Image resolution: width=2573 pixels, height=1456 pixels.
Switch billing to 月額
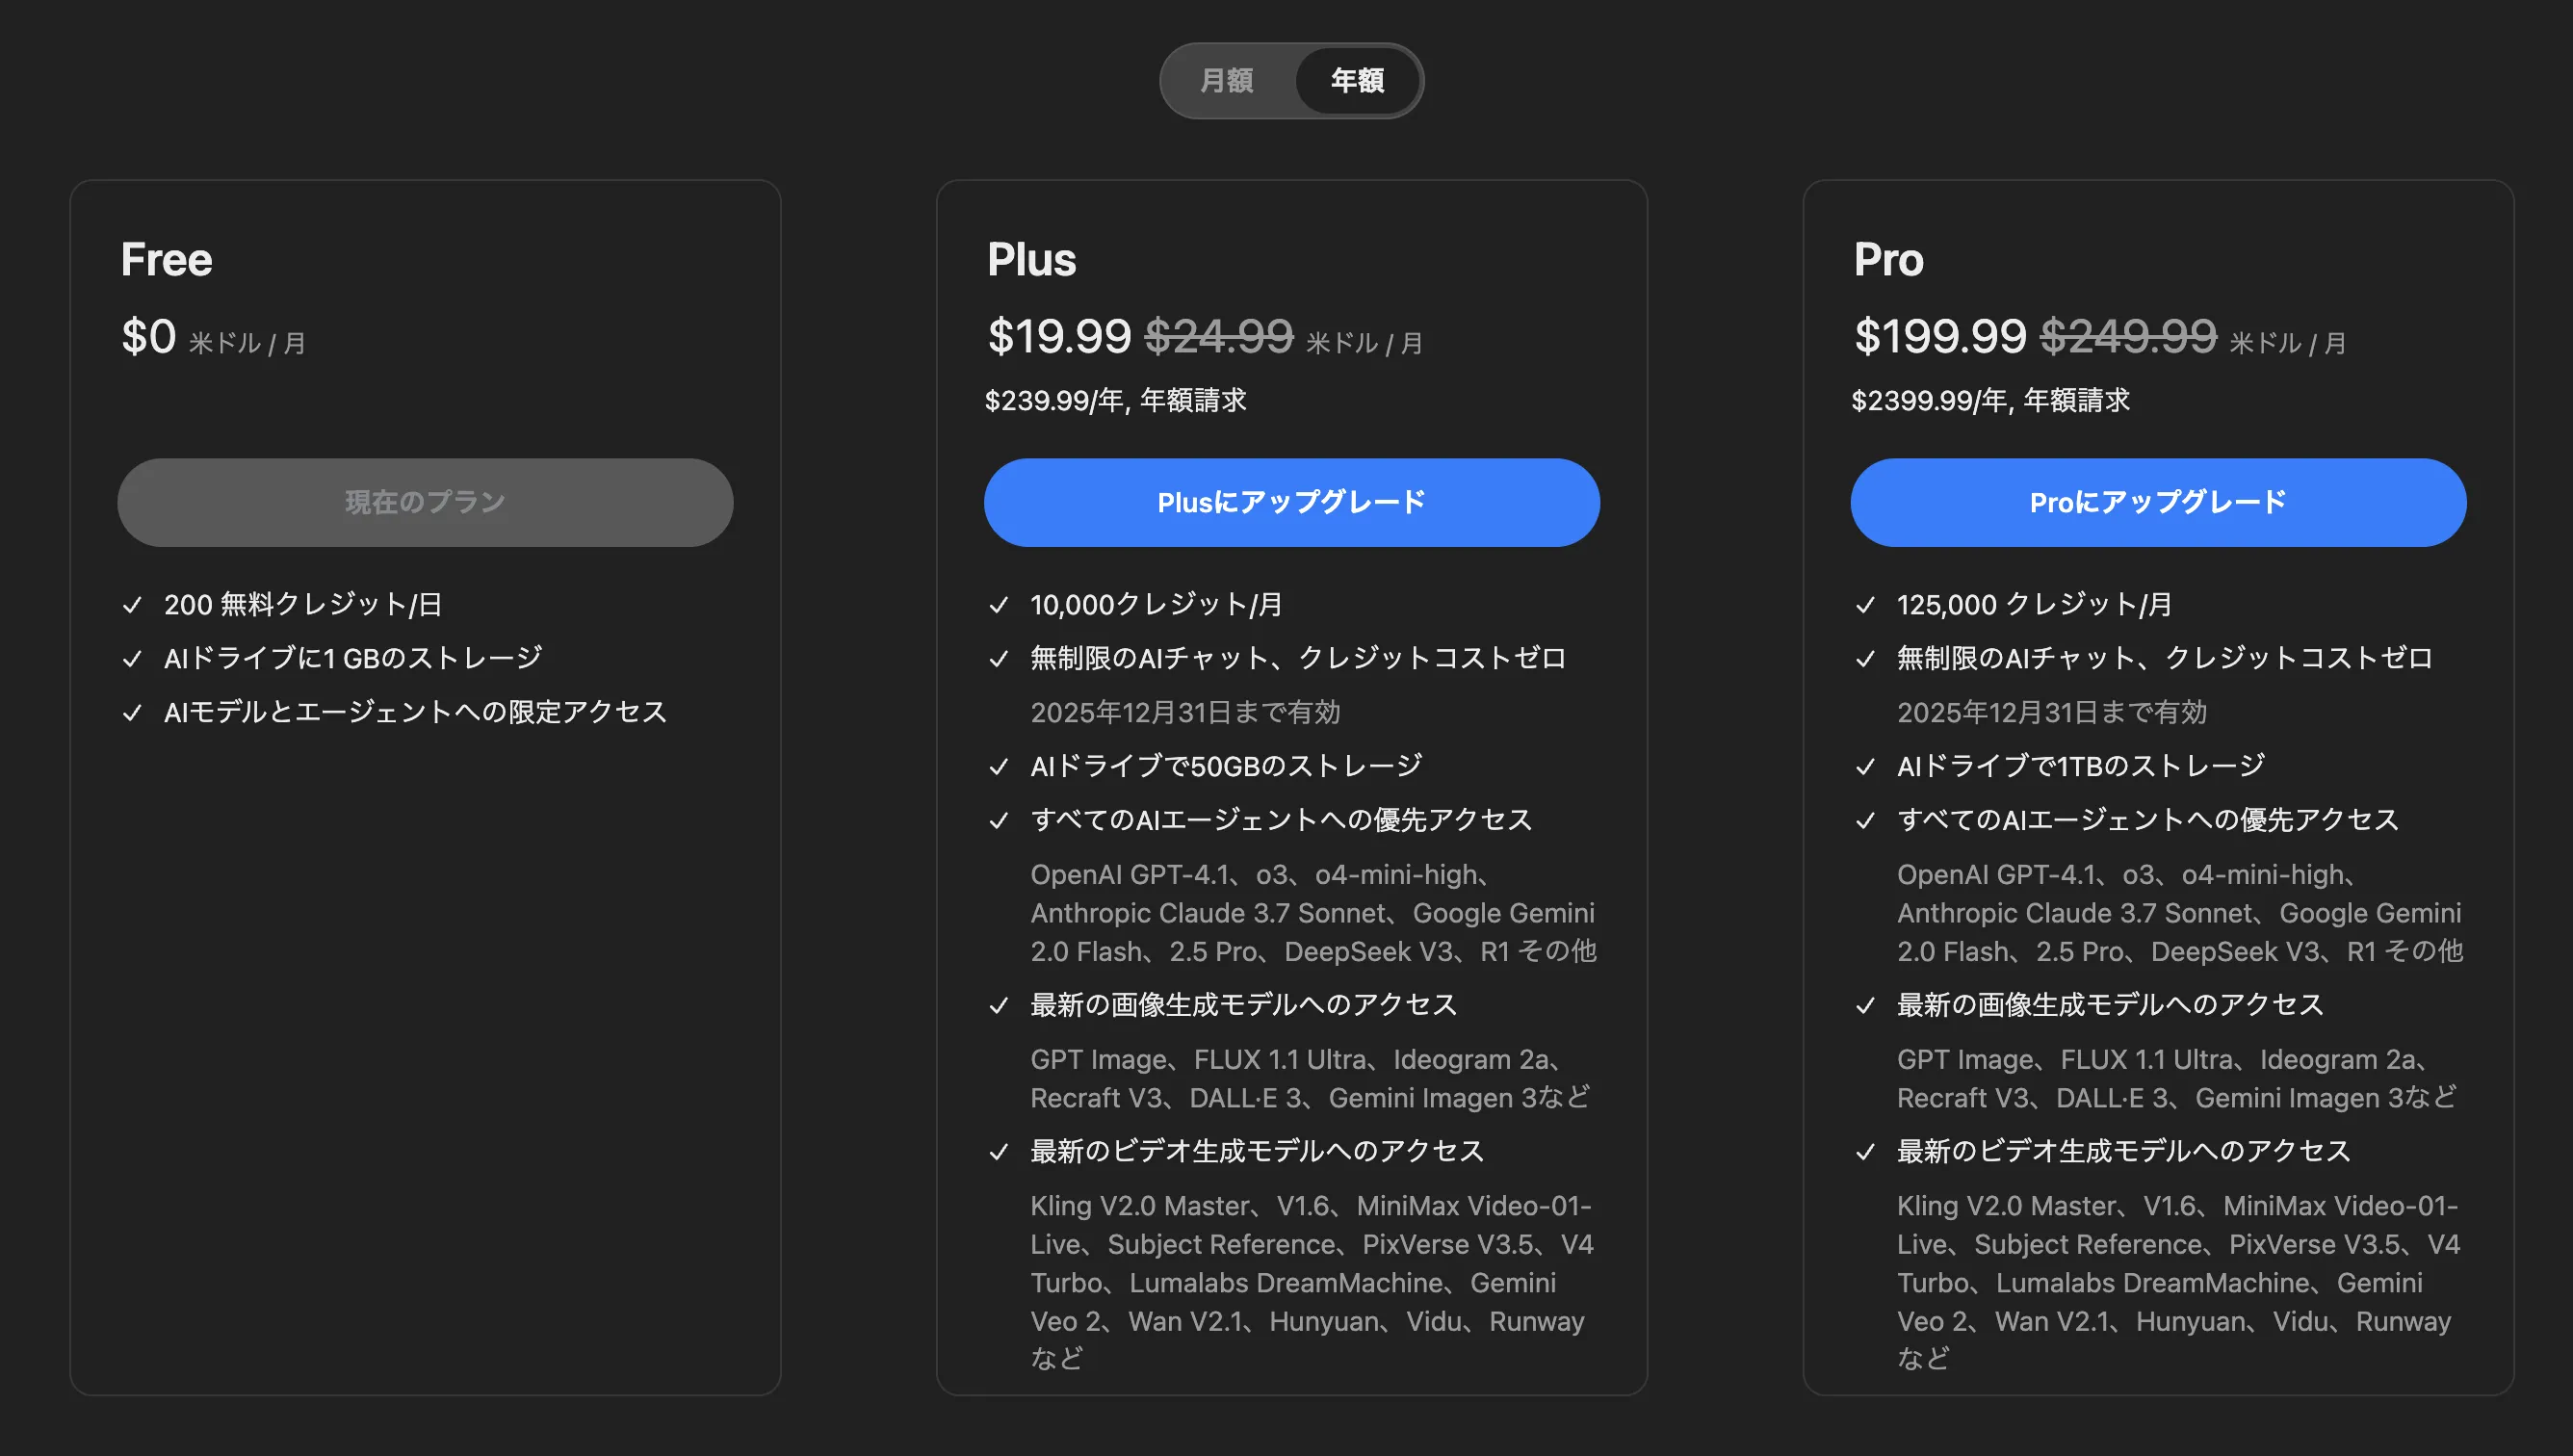point(1228,81)
